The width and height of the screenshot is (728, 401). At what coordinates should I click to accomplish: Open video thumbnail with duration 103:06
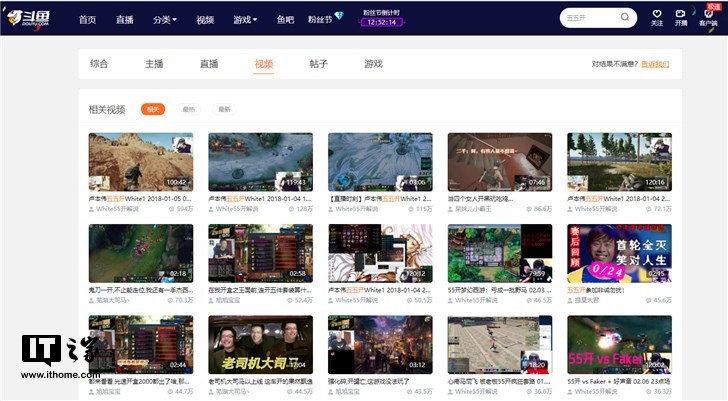[380, 162]
